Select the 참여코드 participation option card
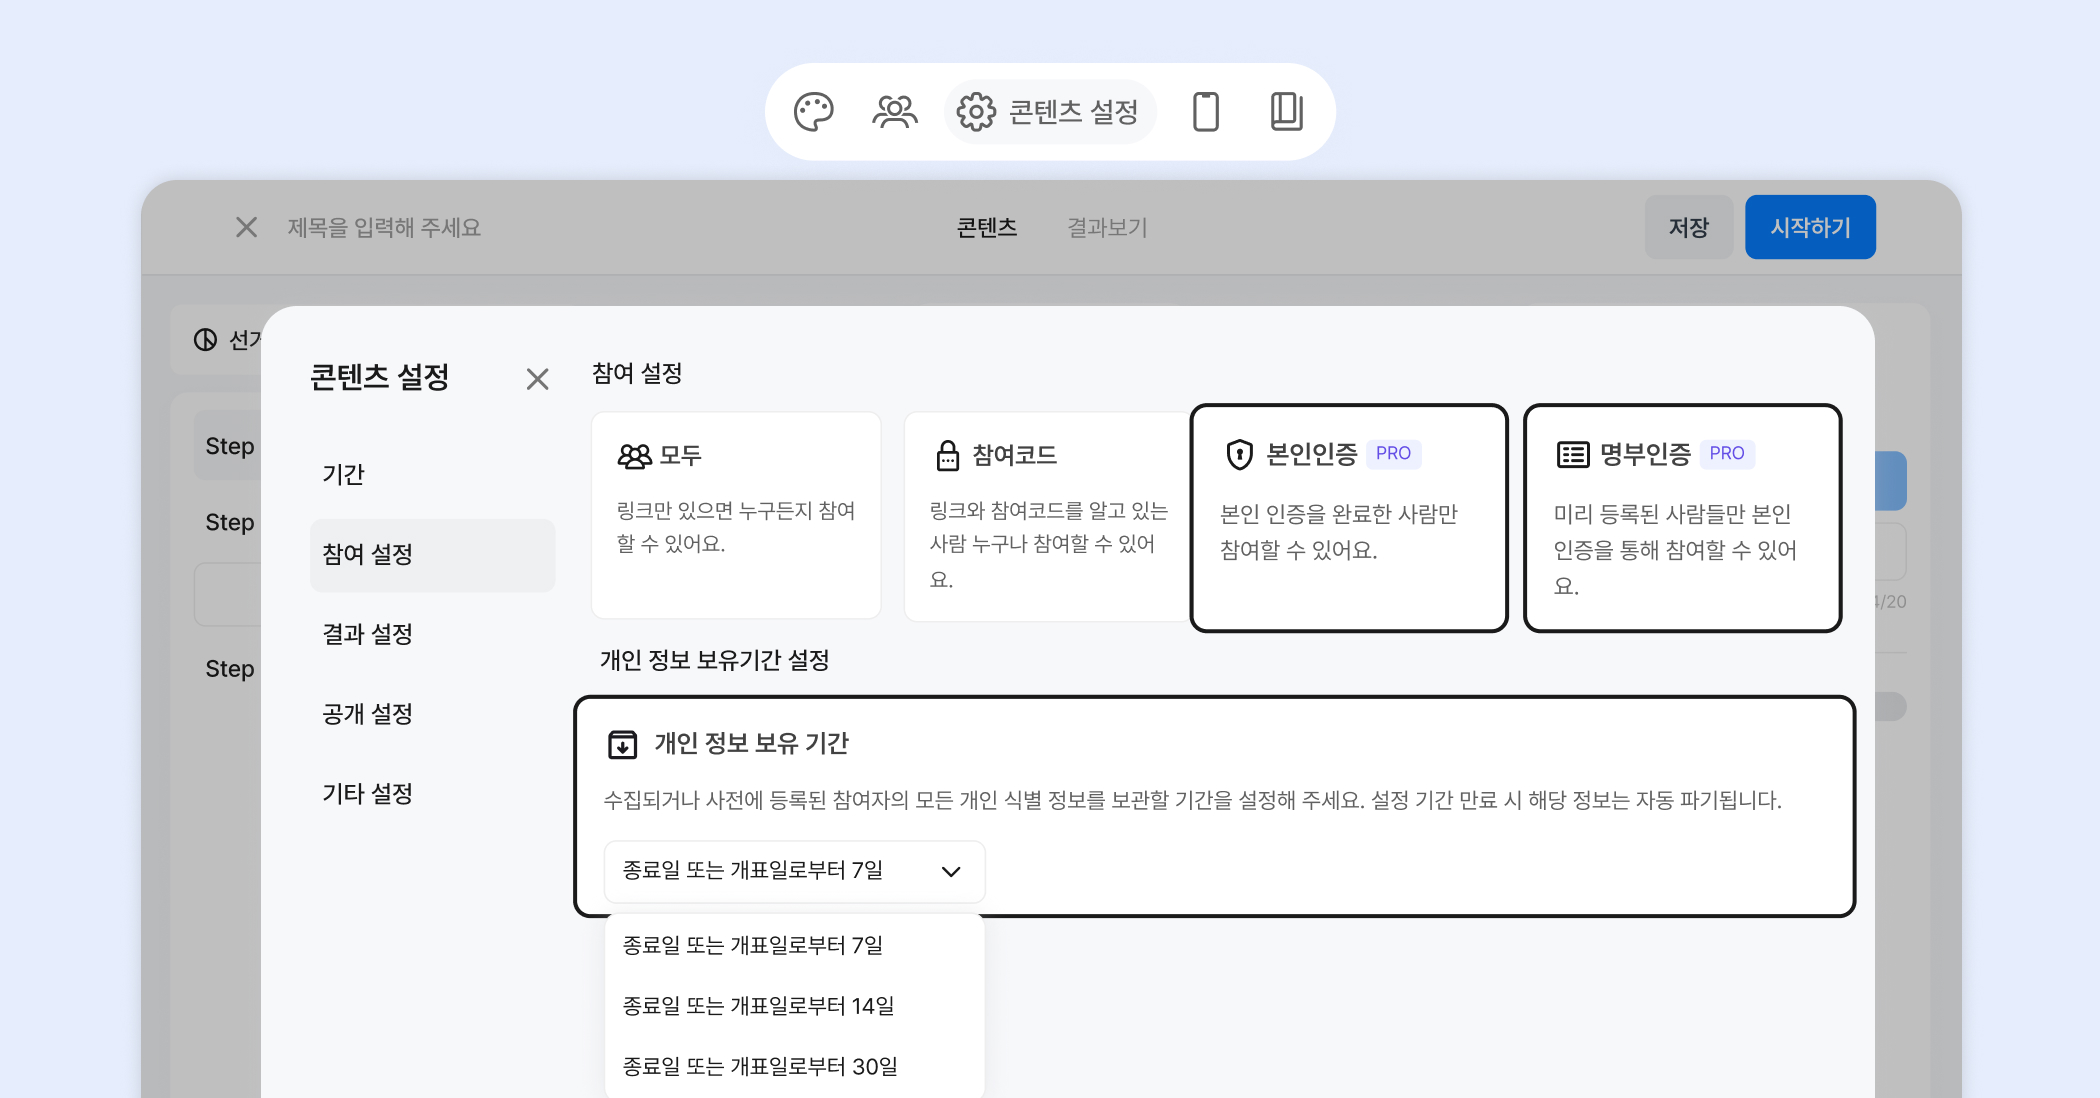The image size is (2100, 1098). 1046,515
